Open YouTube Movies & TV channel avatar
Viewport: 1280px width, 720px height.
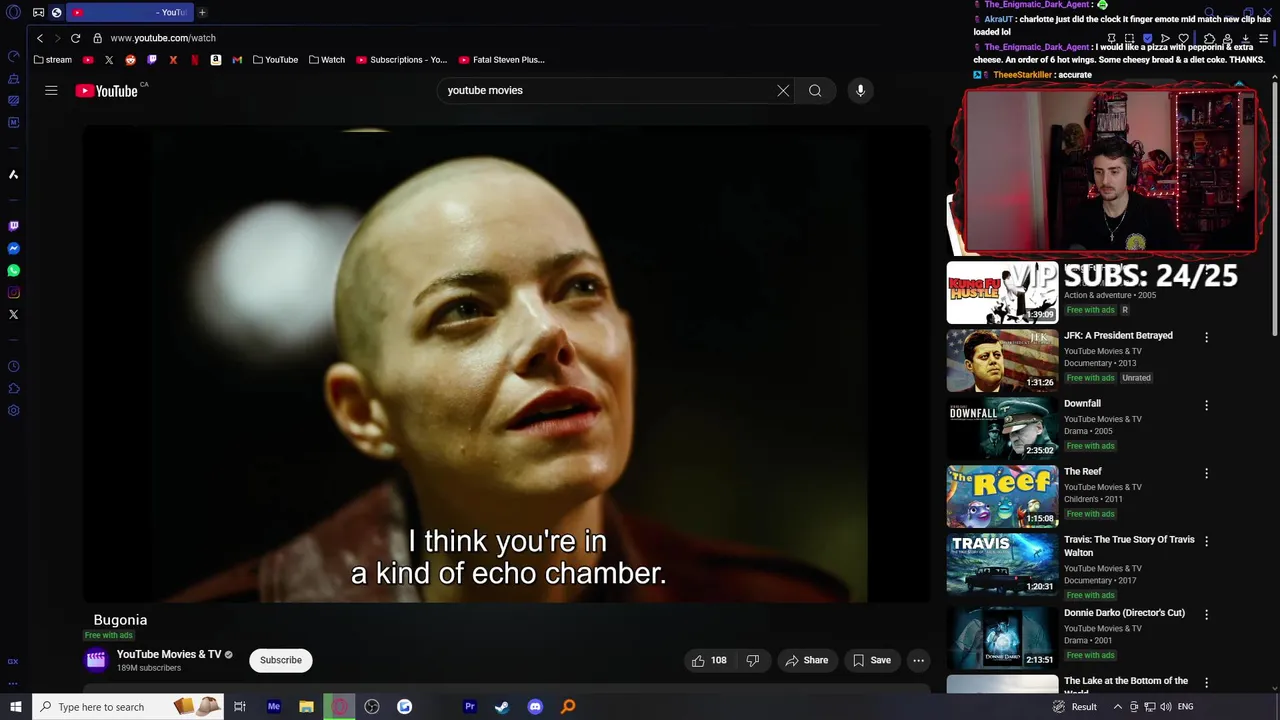pyautogui.click(x=96, y=660)
